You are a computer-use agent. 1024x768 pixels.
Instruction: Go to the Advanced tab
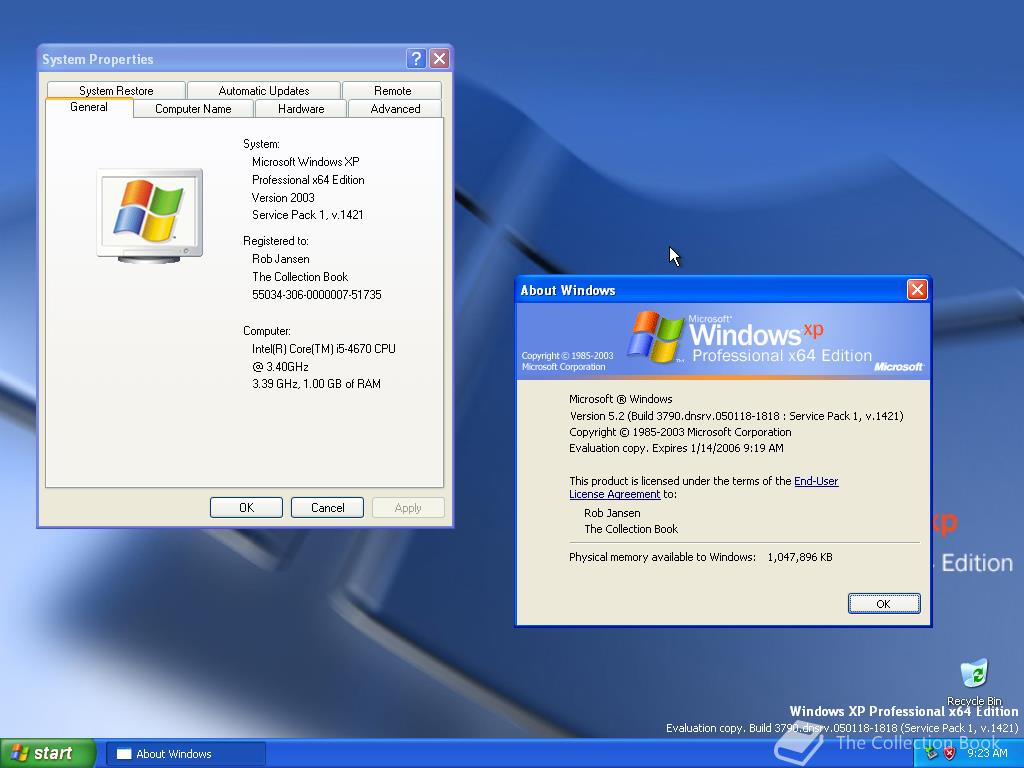tap(395, 108)
